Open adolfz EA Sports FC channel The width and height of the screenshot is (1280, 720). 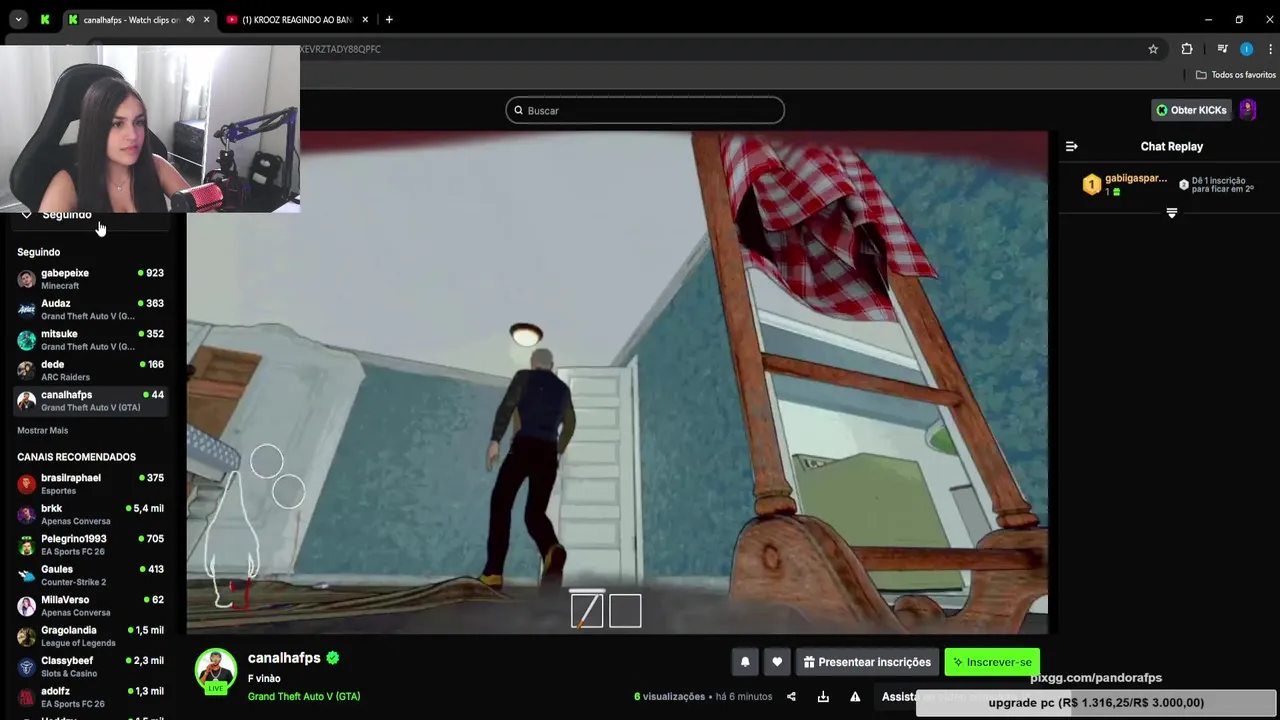[90, 697]
